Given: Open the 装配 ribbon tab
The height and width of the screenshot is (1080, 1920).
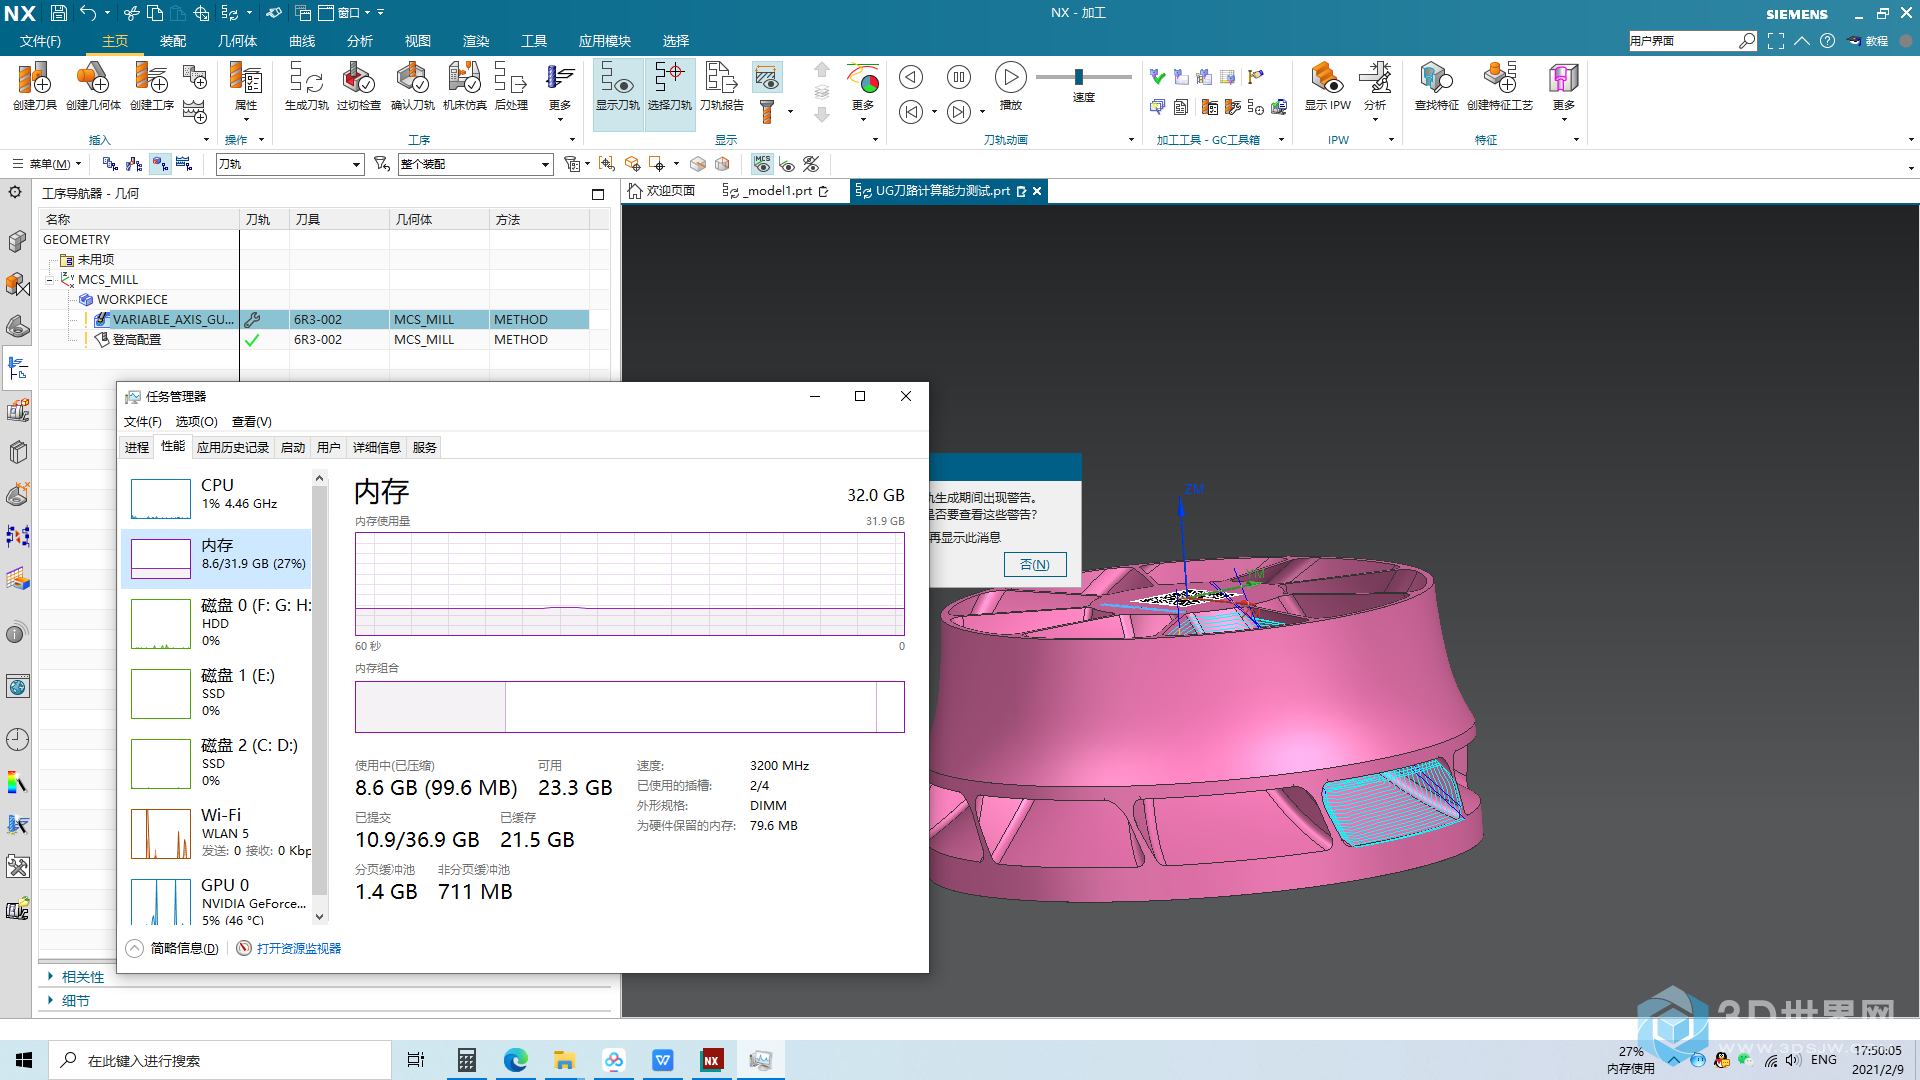Looking at the screenshot, I should [173, 41].
